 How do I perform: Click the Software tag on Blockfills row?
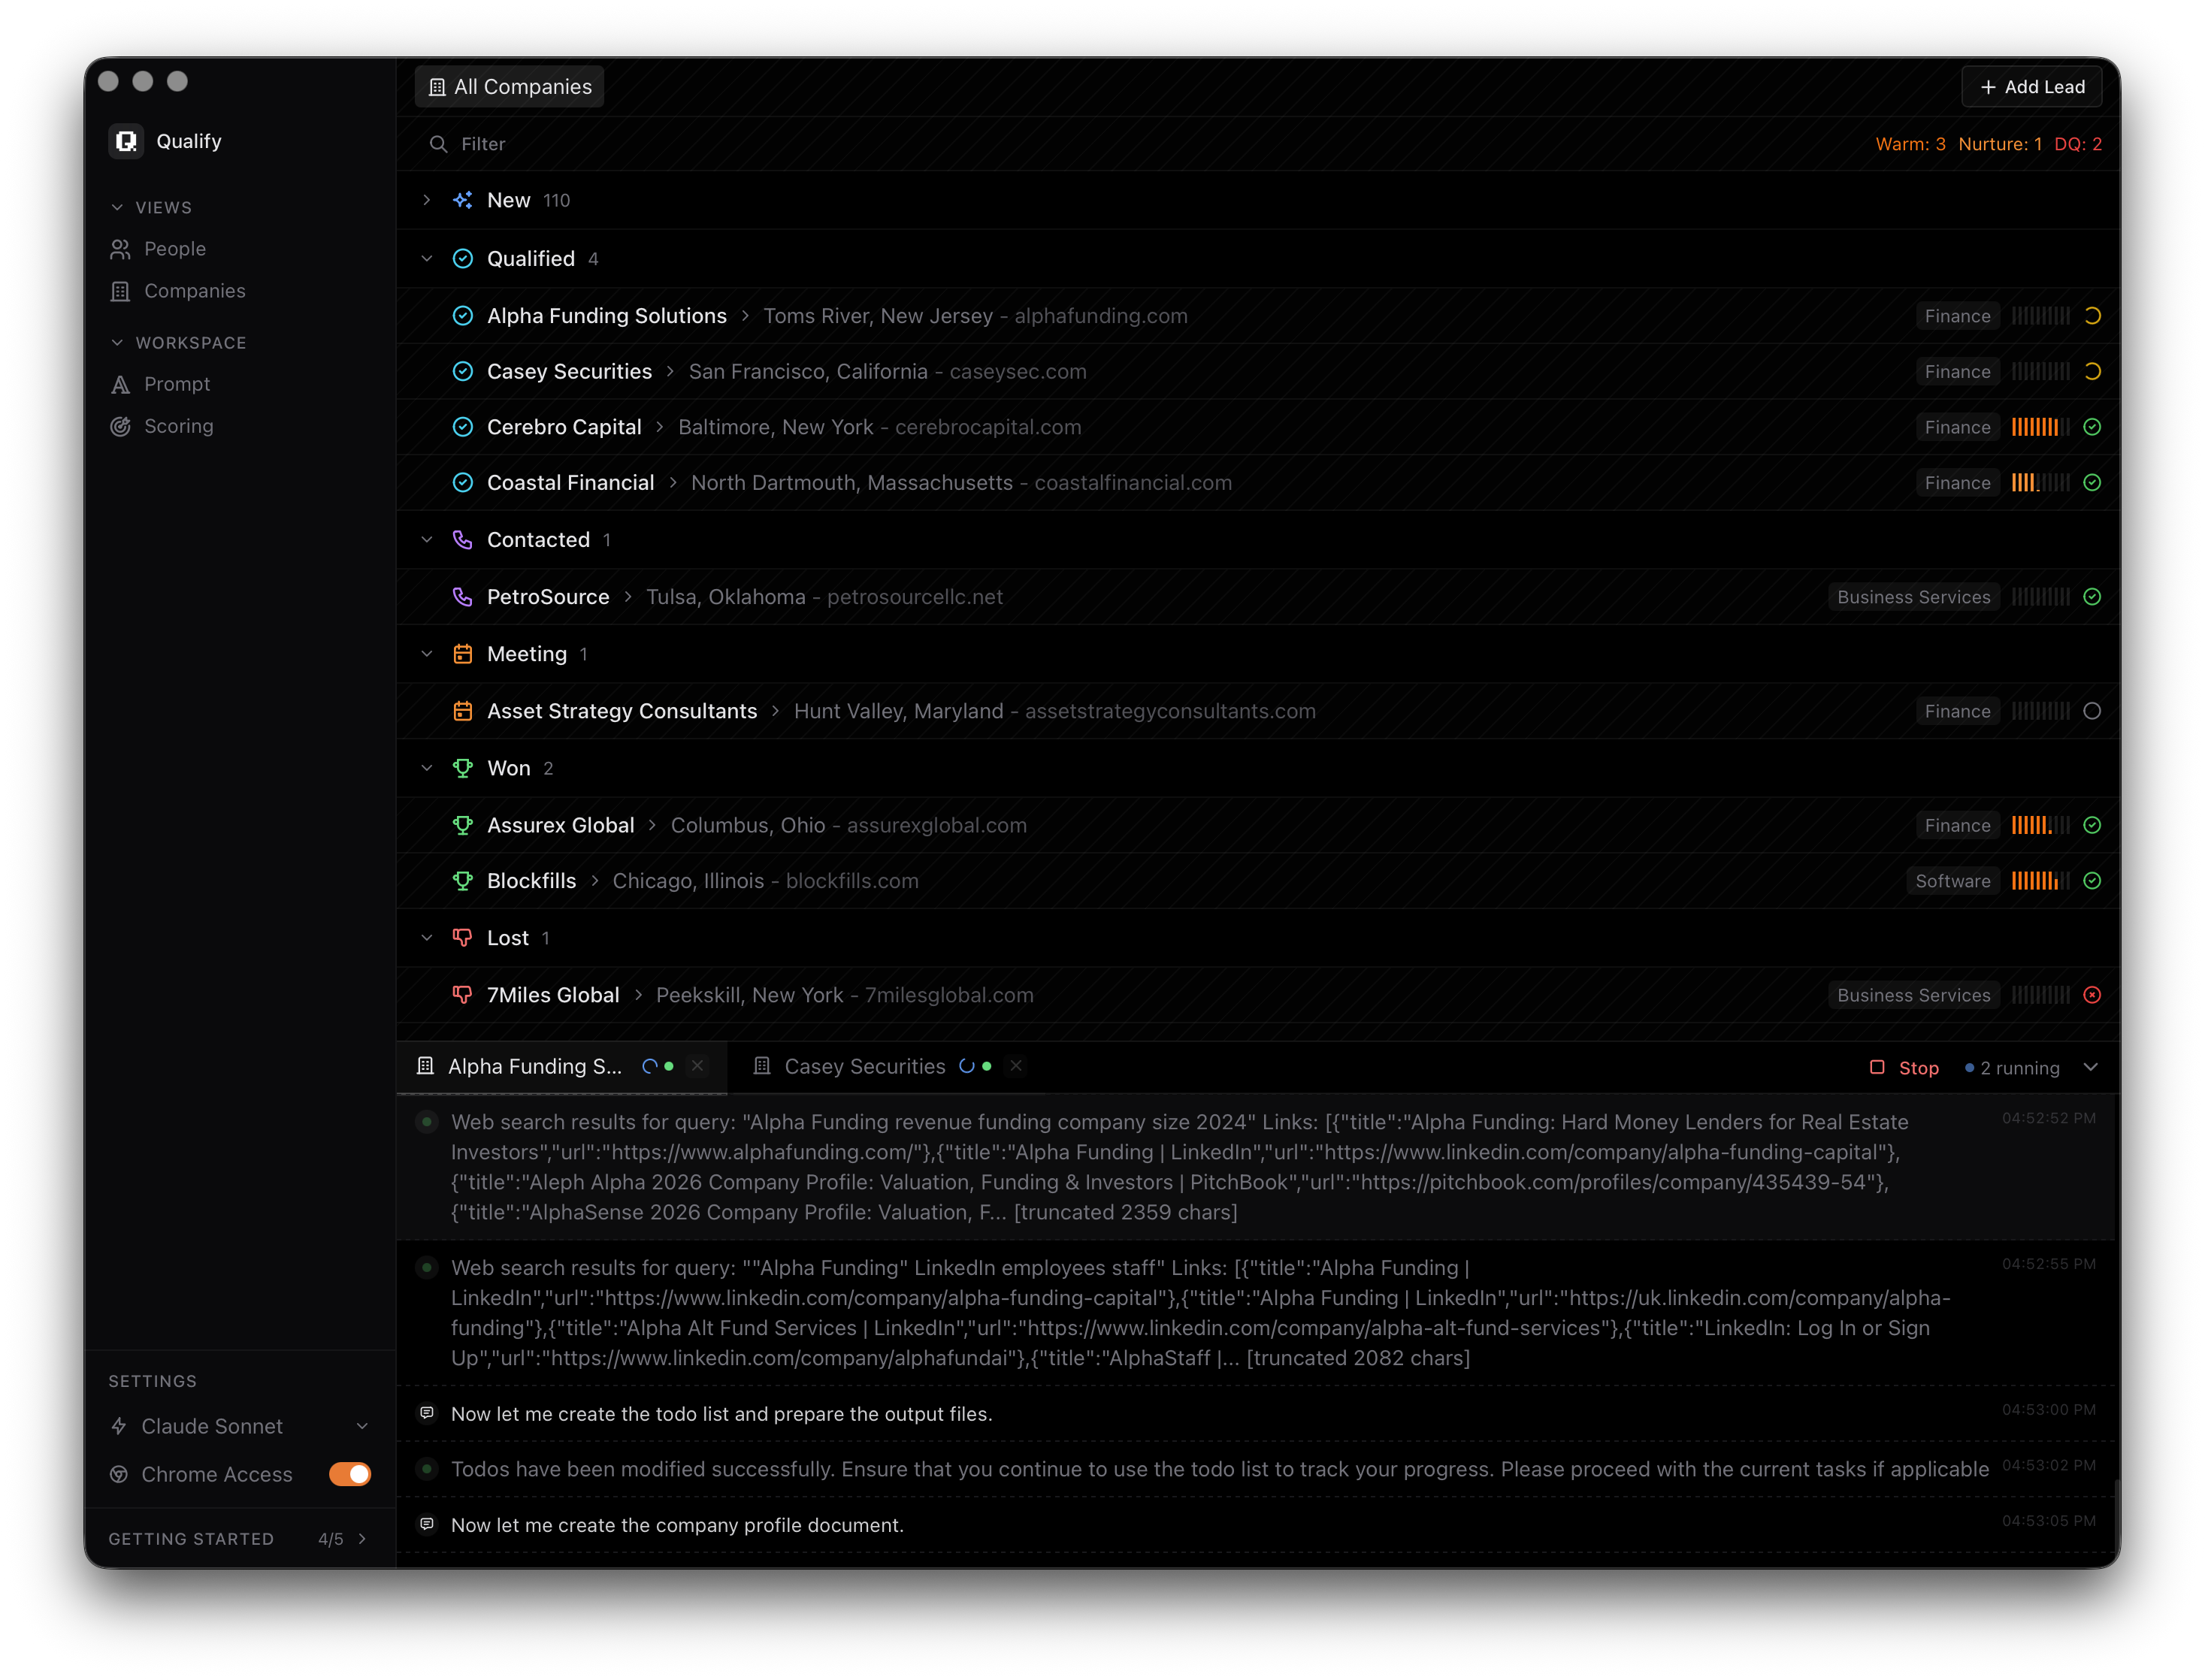(1952, 881)
